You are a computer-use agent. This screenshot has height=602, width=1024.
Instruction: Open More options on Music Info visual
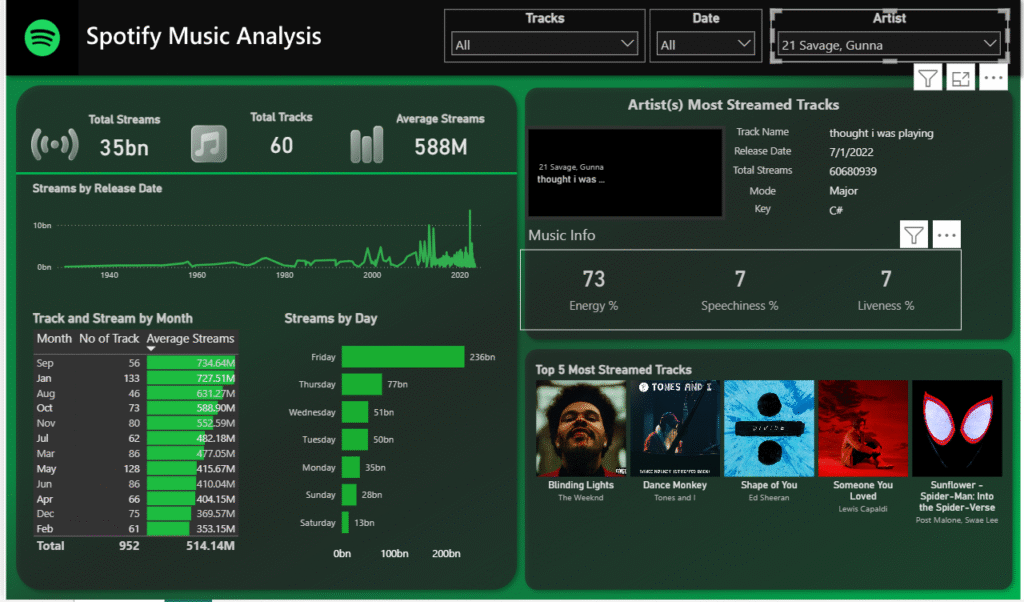pyautogui.click(x=946, y=234)
